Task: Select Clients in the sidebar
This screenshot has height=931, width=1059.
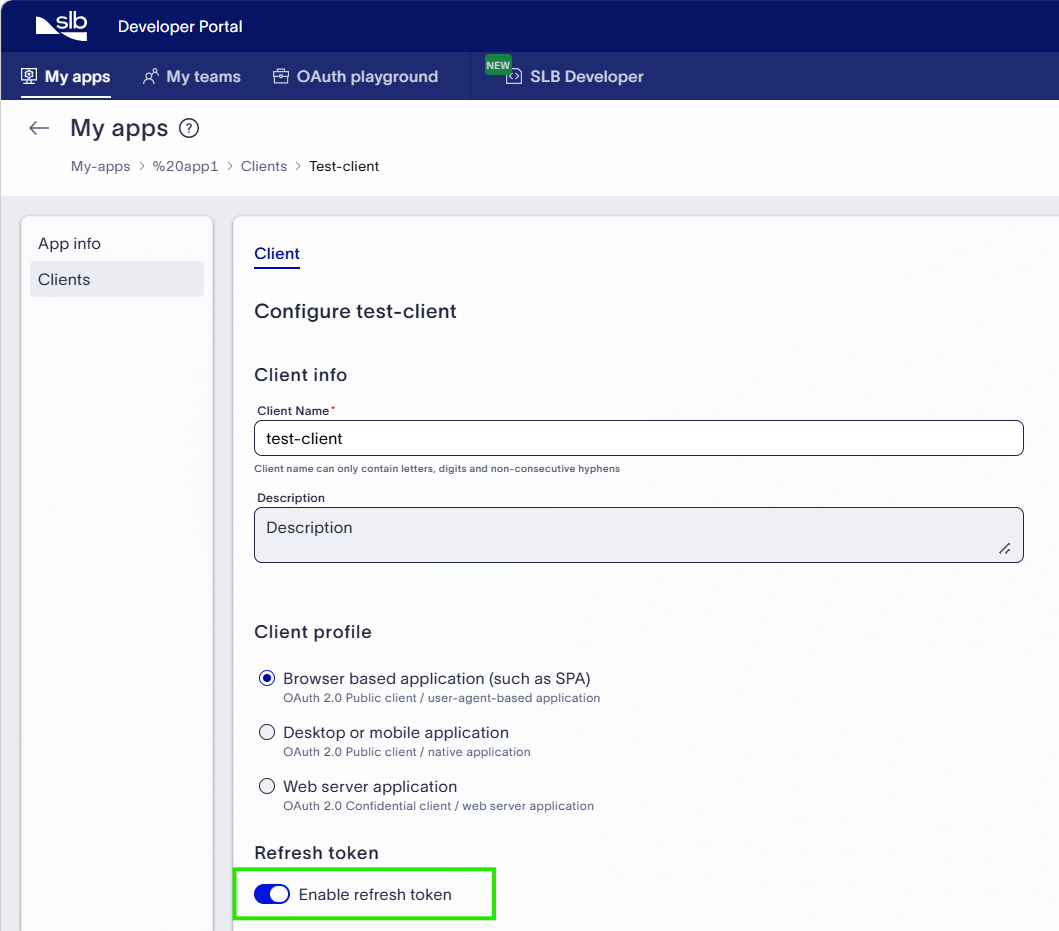Action: pos(117,279)
